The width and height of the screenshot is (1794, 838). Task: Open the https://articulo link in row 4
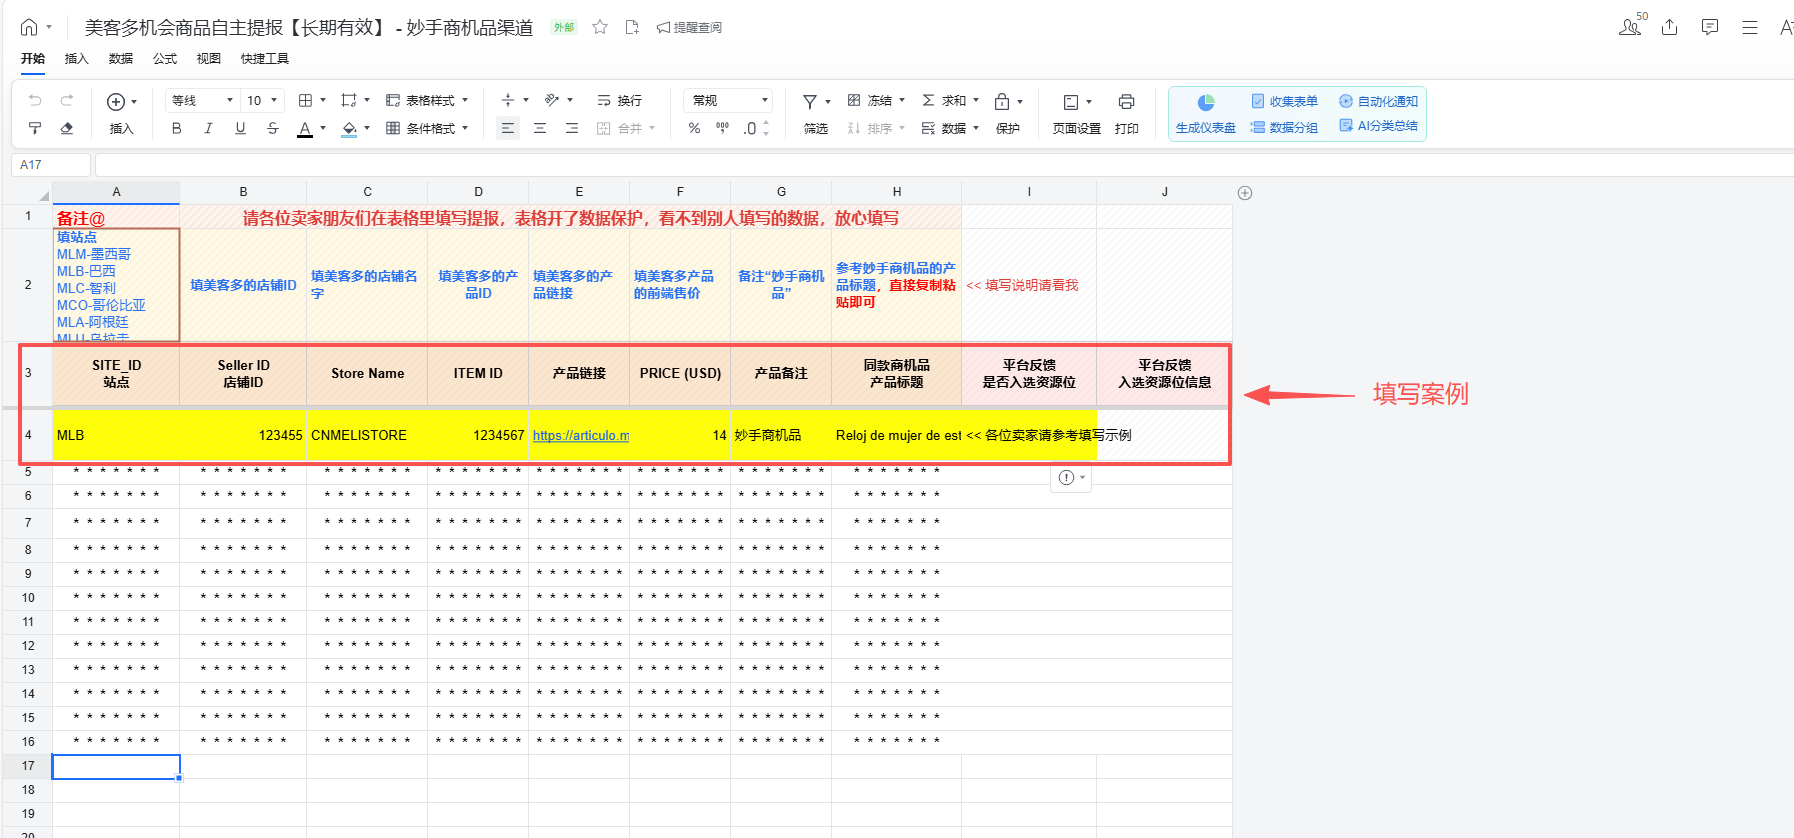click(x=580, y=435)
